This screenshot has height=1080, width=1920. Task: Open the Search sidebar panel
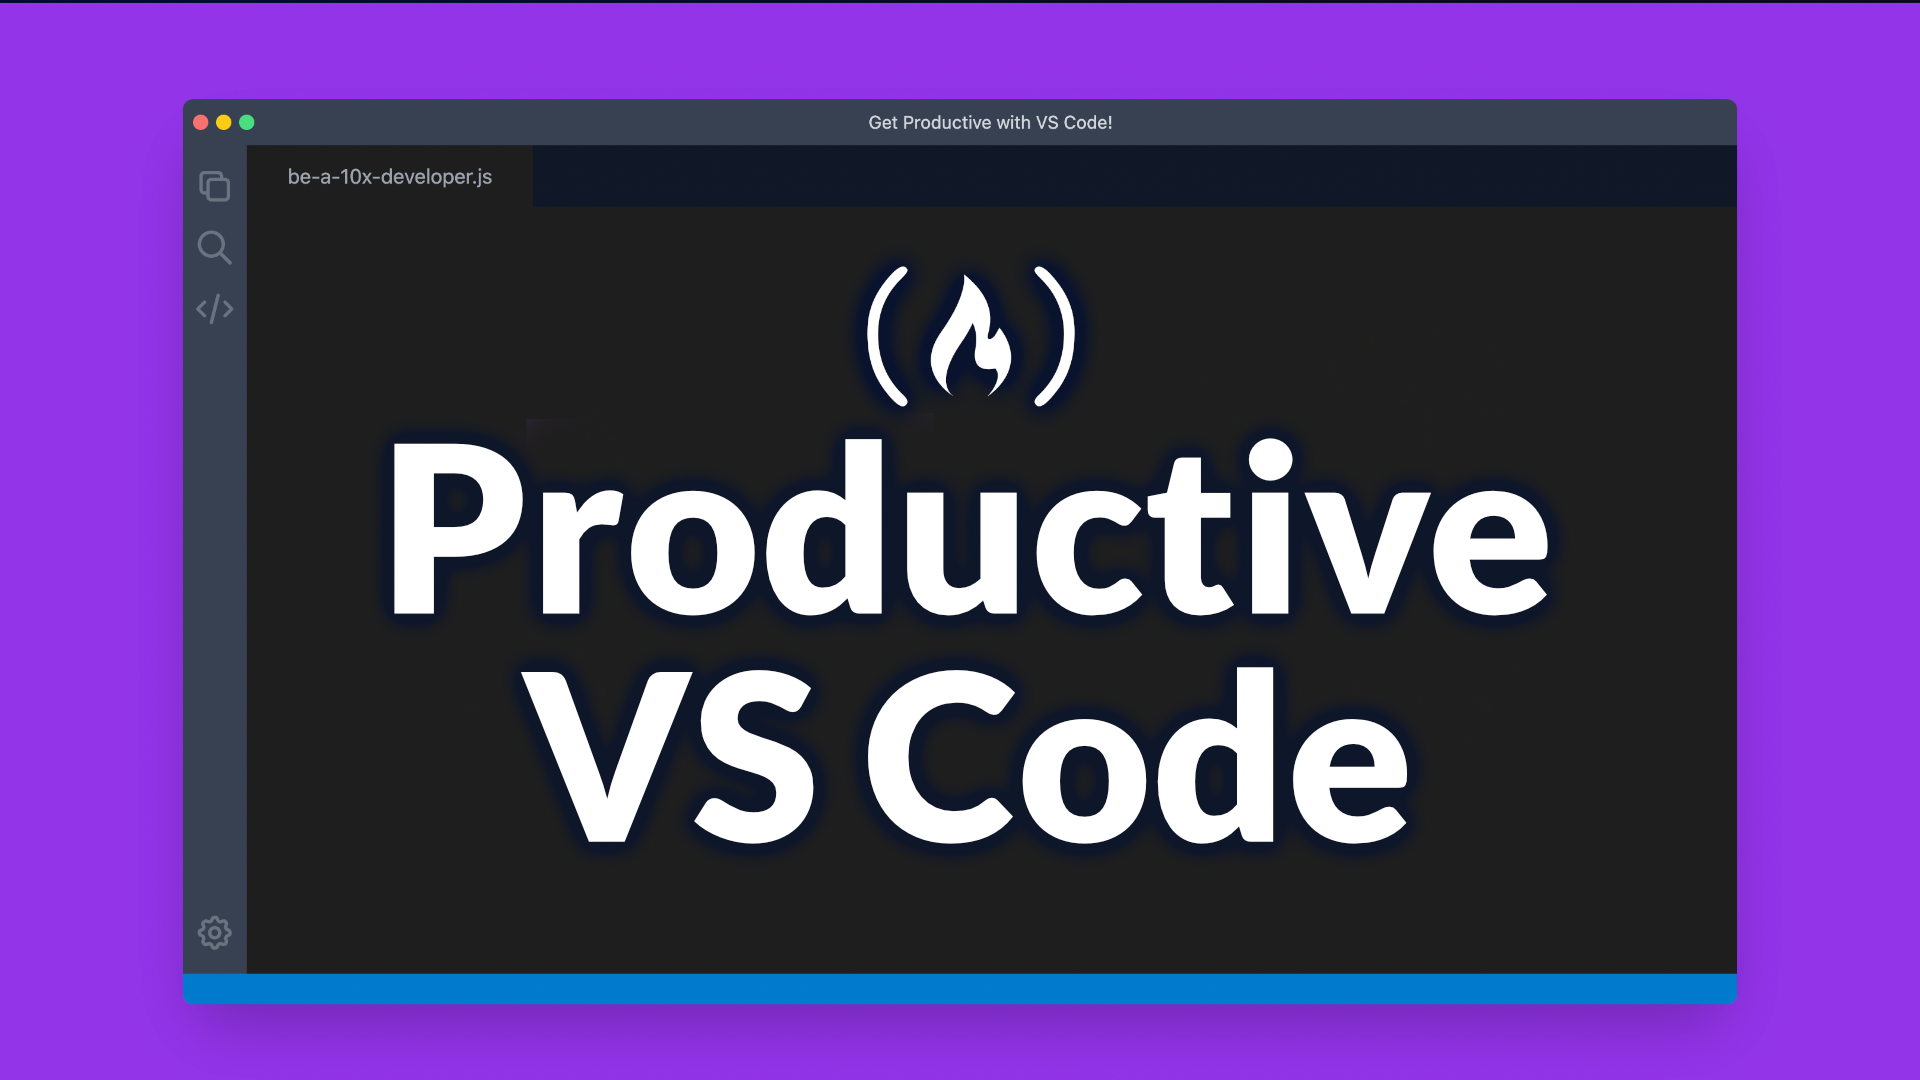click(x=215, y=248)
